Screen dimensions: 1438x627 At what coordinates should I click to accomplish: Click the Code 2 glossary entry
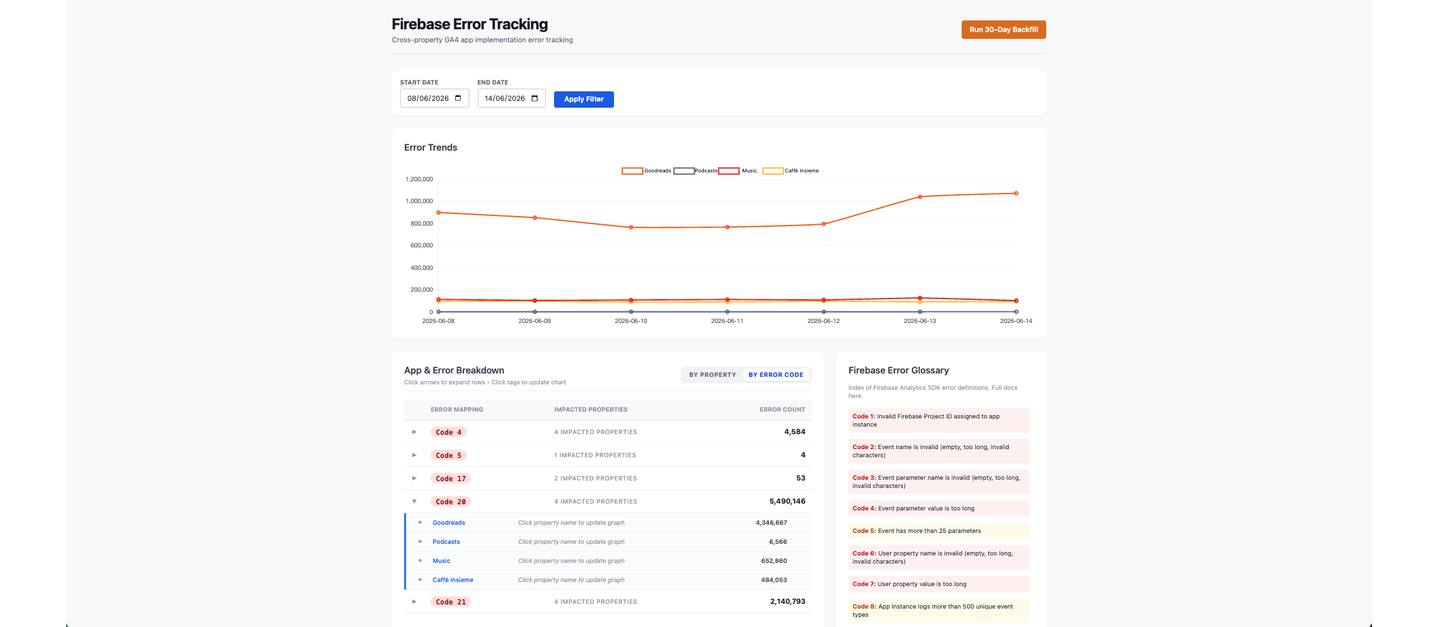pyautogui.click(x=938, y=451)
